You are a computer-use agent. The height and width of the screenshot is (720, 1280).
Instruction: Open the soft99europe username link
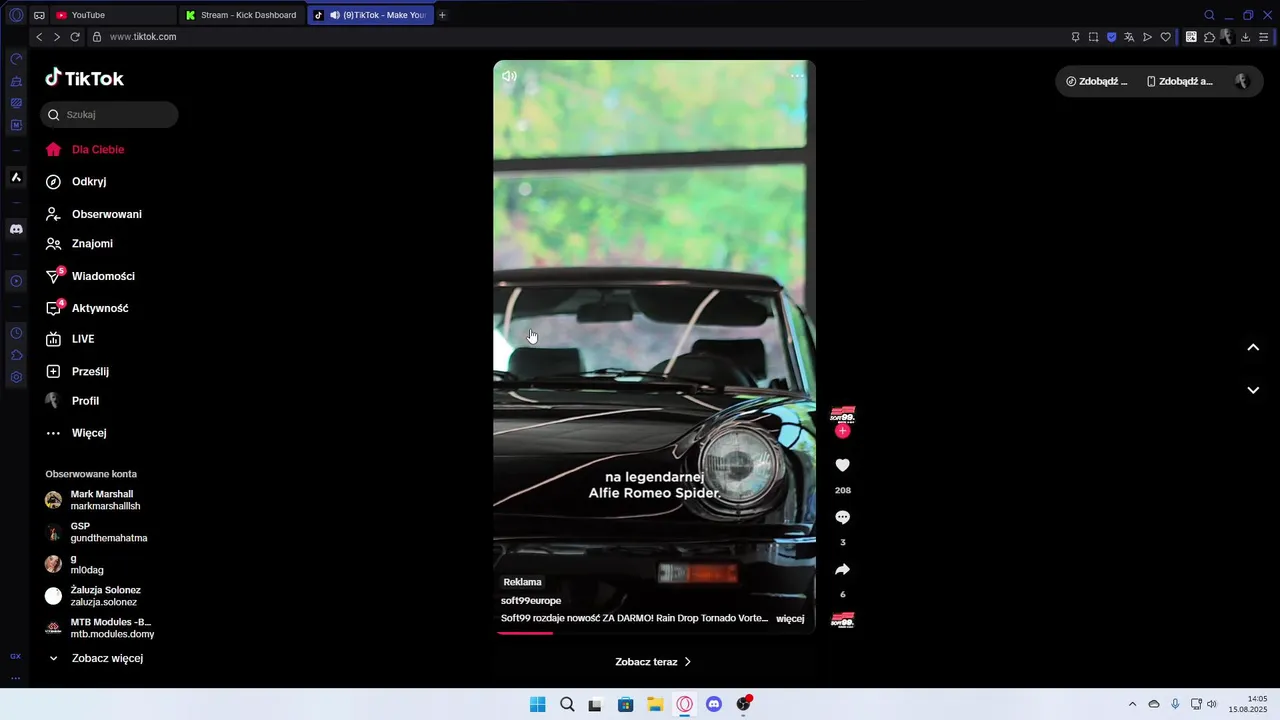pos(531,601)
